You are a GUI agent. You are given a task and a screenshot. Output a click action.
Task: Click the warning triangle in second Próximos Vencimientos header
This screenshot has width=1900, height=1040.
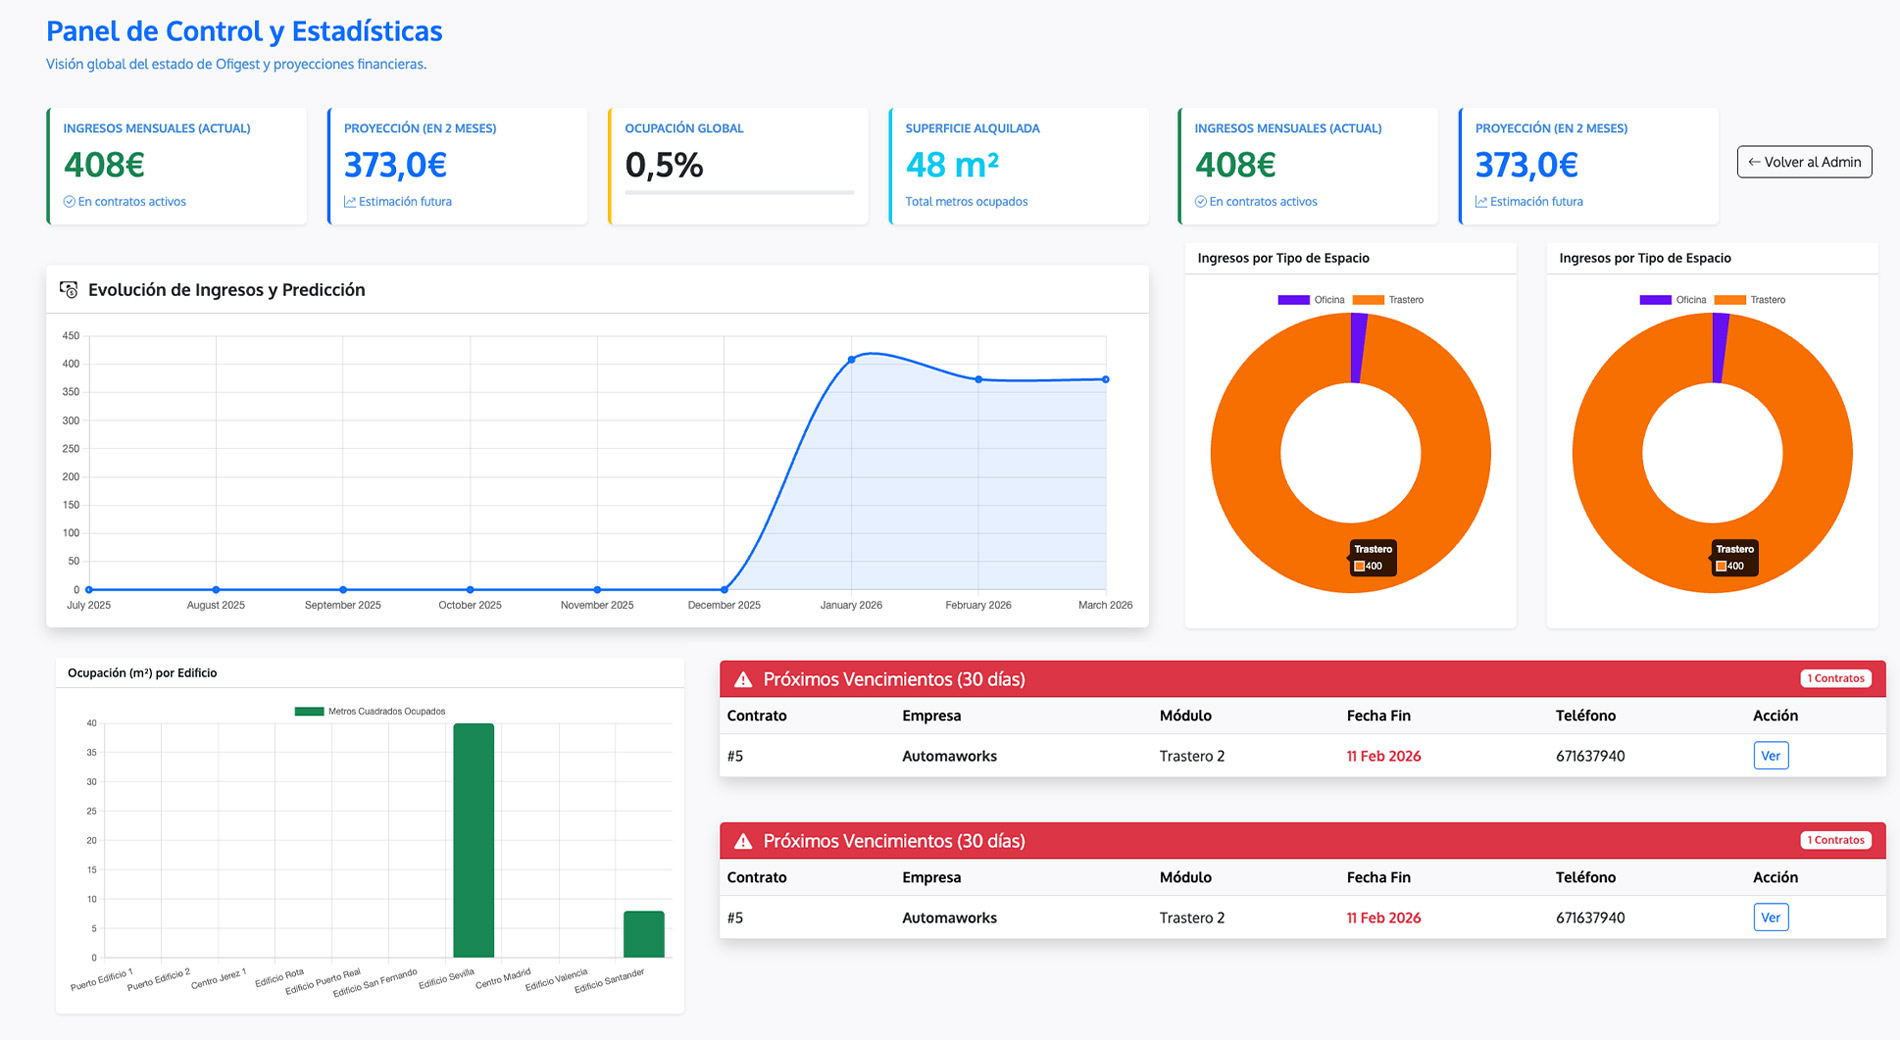click(x=742, y=840)
